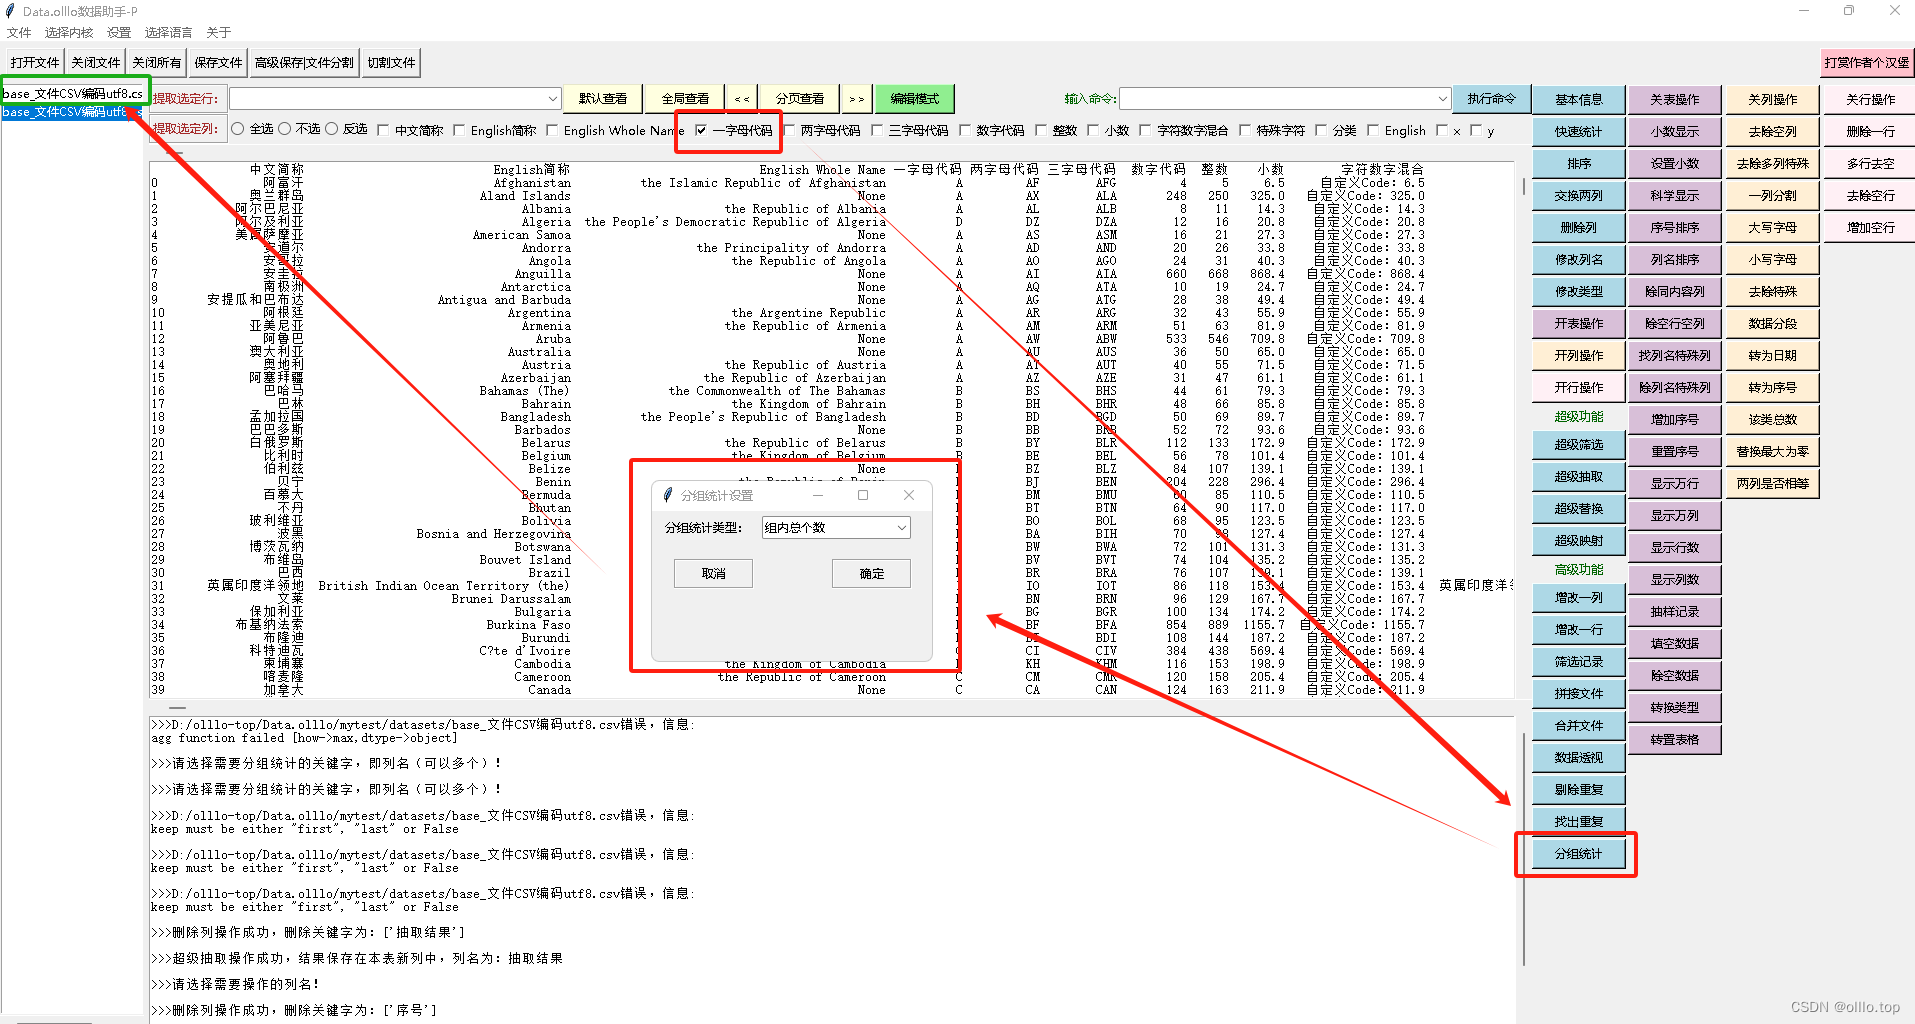The image size is (1915, 1024).
Task: Click 确定 in the grouping dialog
Action: (x=870, y=572)
